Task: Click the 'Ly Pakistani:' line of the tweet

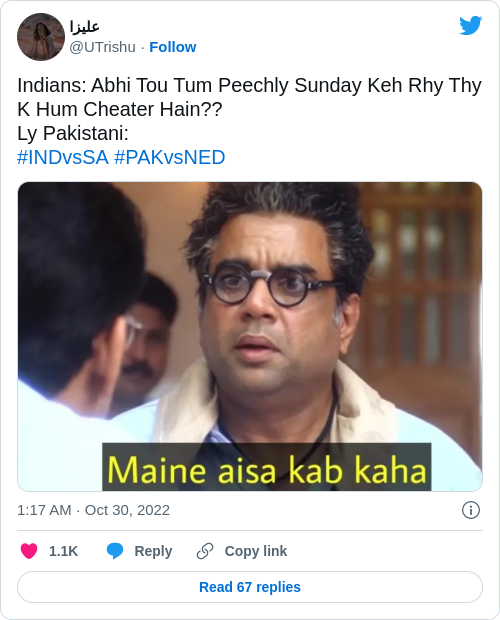Action: point(73,133)
